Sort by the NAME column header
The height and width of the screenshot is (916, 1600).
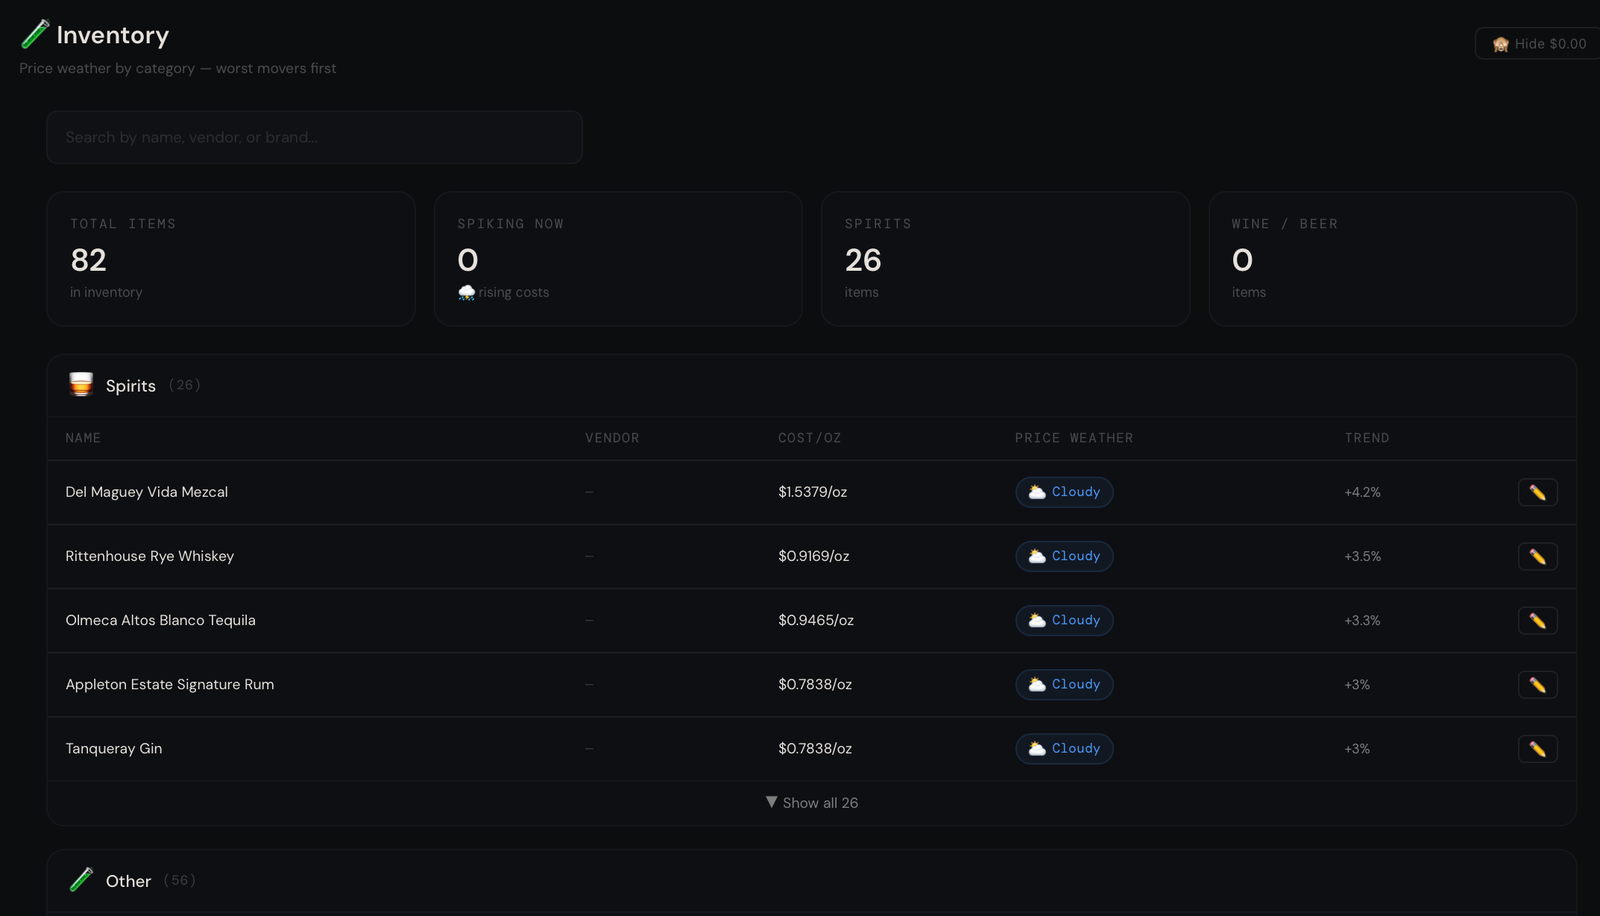(x=83, y=438)
